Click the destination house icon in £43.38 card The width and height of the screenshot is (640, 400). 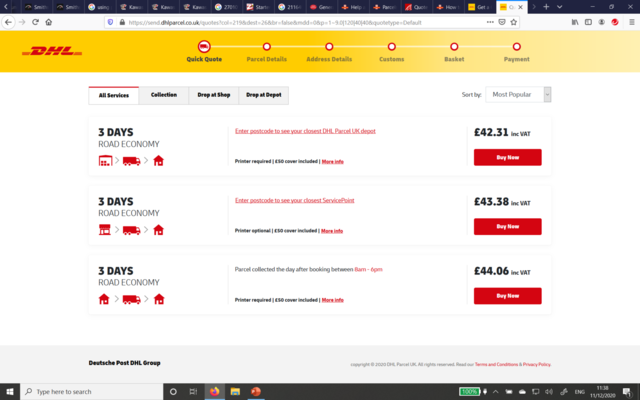point(158,230)
